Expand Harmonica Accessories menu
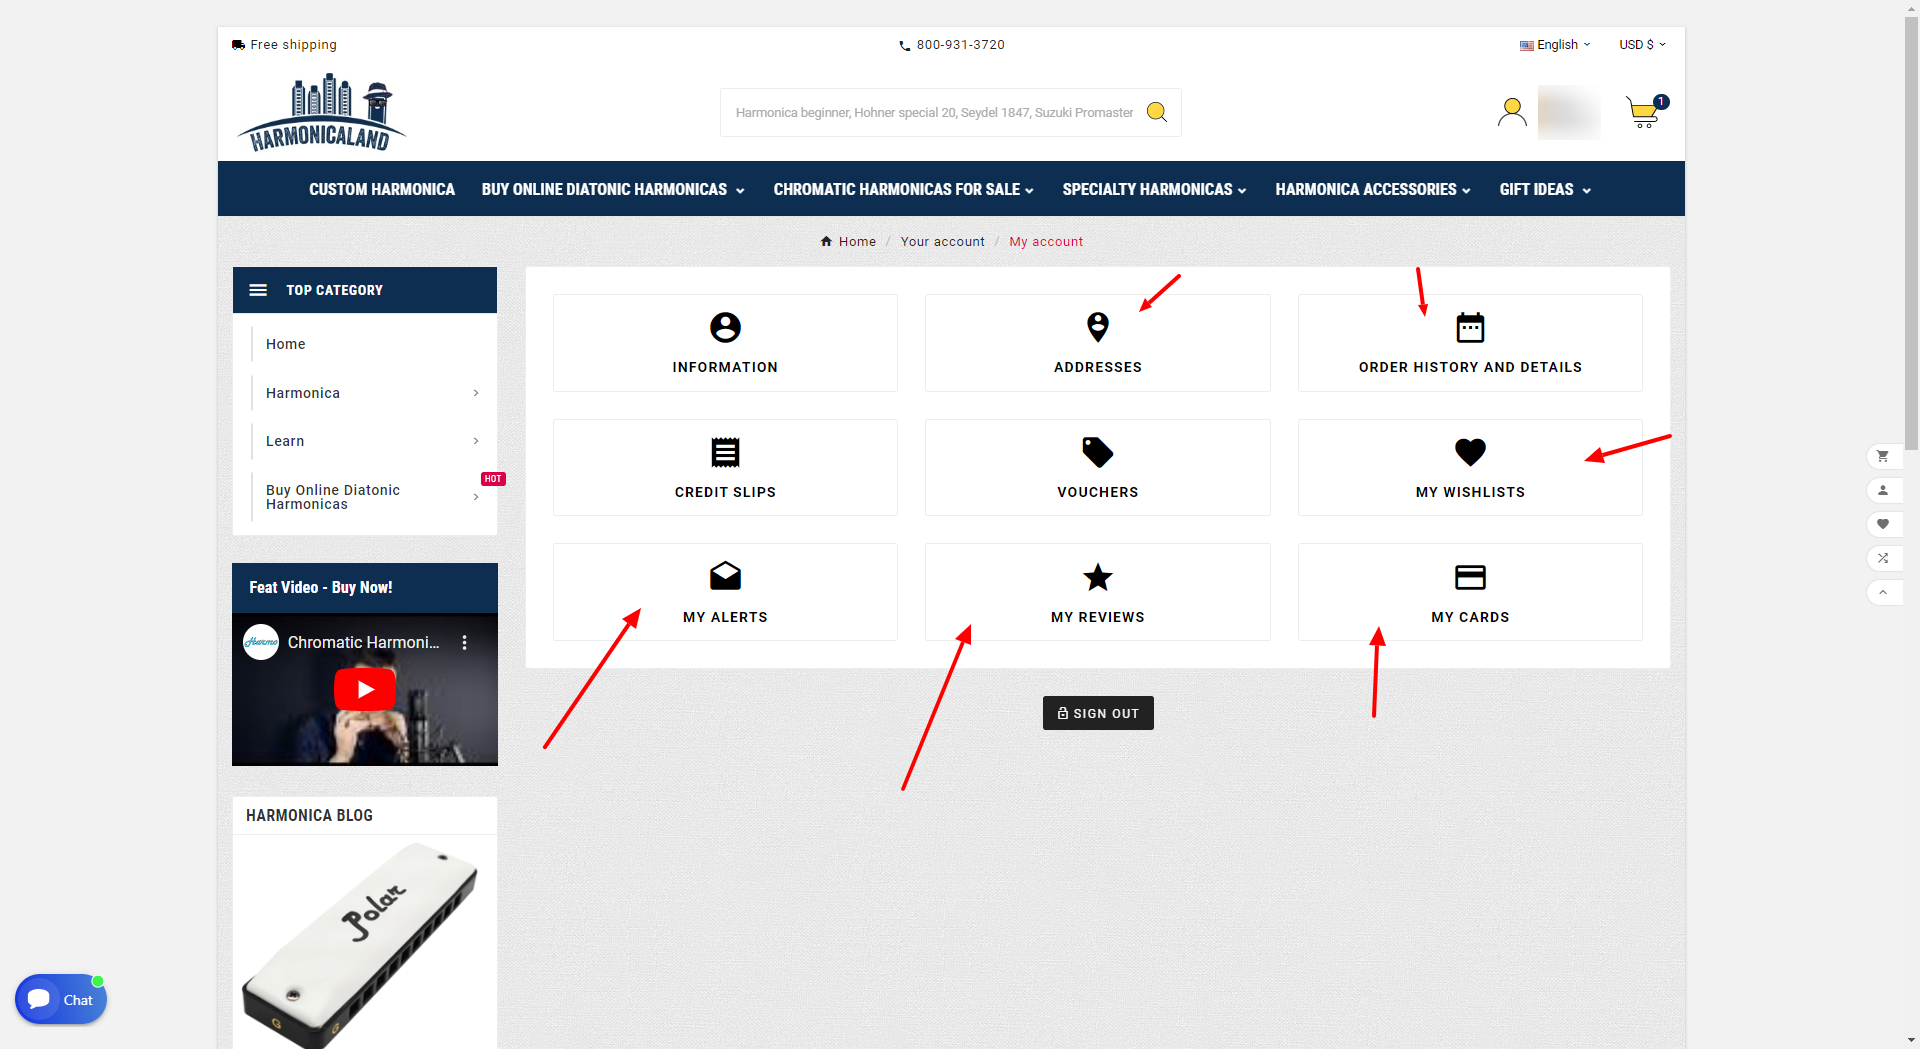Screen dimensions: 1920x1049 click(x=1373, y=189)
